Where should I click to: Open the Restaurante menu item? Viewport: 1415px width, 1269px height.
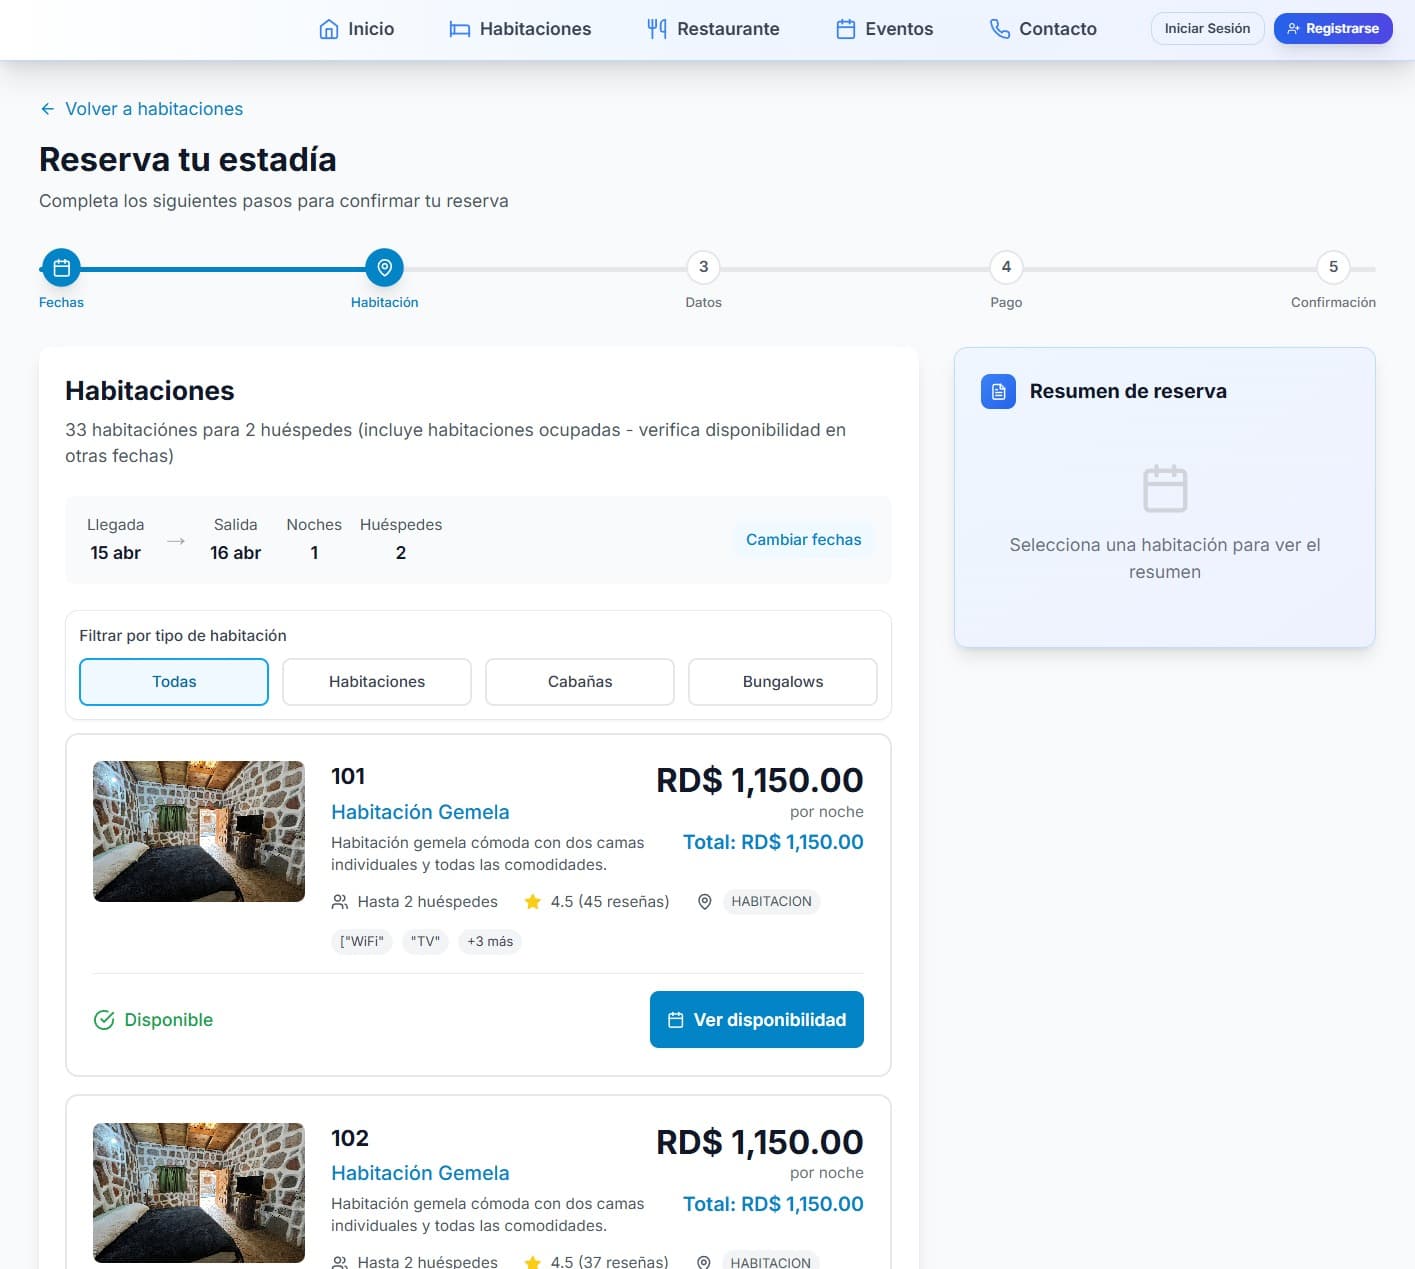(x=713, y=29)
